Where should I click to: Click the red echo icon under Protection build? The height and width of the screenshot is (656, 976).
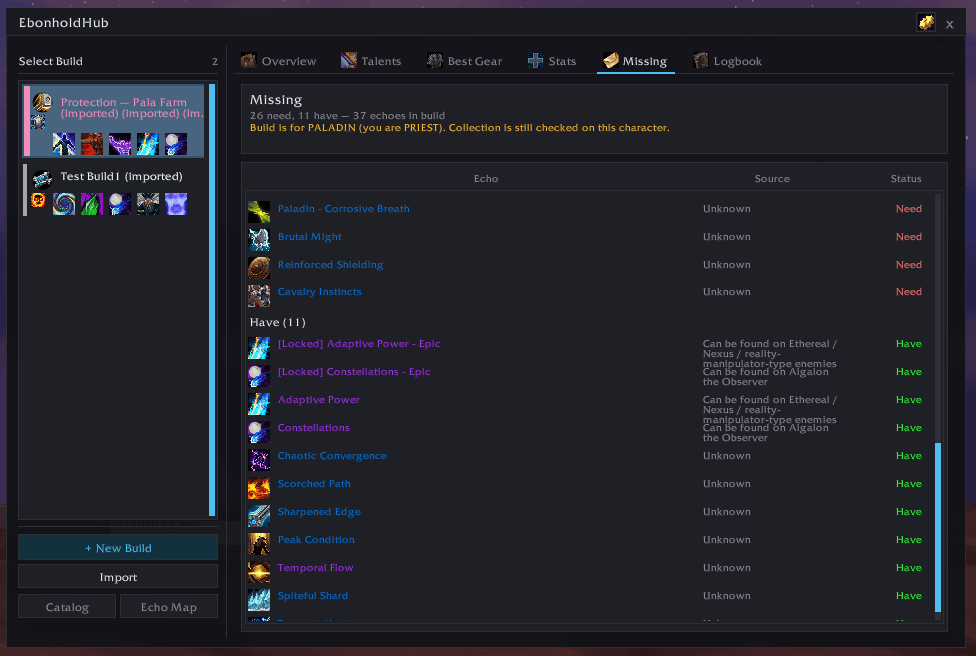92,144
